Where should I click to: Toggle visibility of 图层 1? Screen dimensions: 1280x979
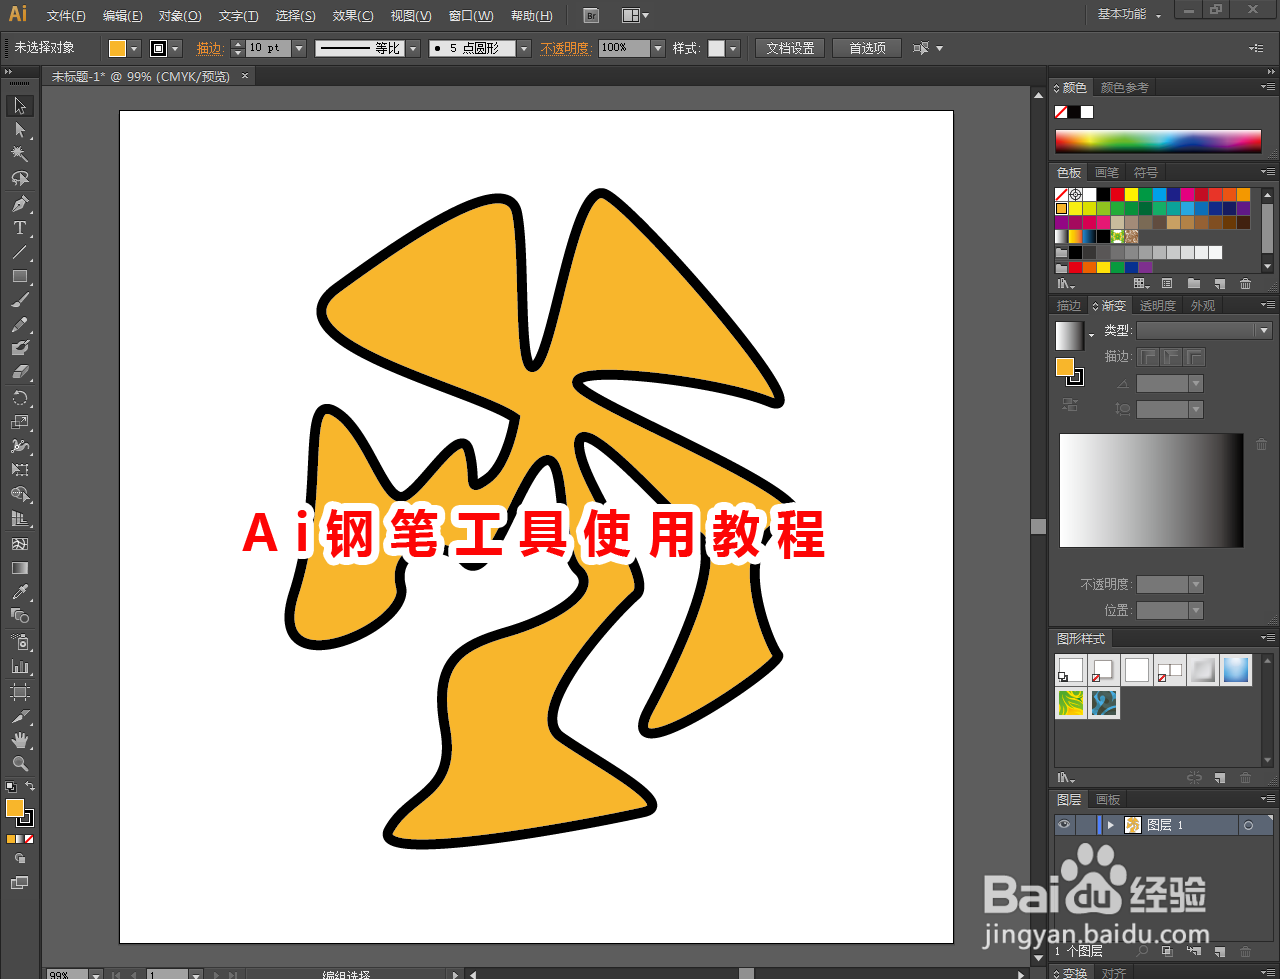click(1065, 824)
